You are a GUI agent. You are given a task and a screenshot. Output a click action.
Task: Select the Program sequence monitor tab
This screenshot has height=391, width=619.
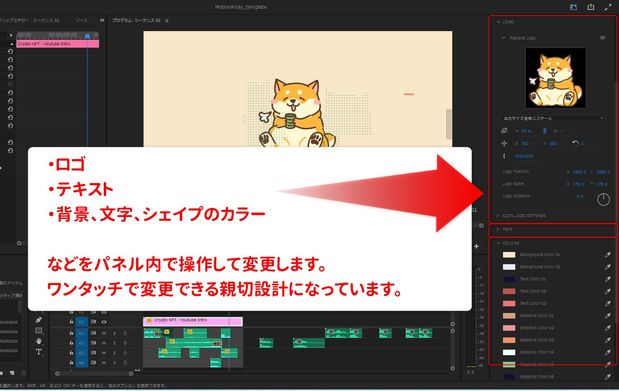coord(137,20)
